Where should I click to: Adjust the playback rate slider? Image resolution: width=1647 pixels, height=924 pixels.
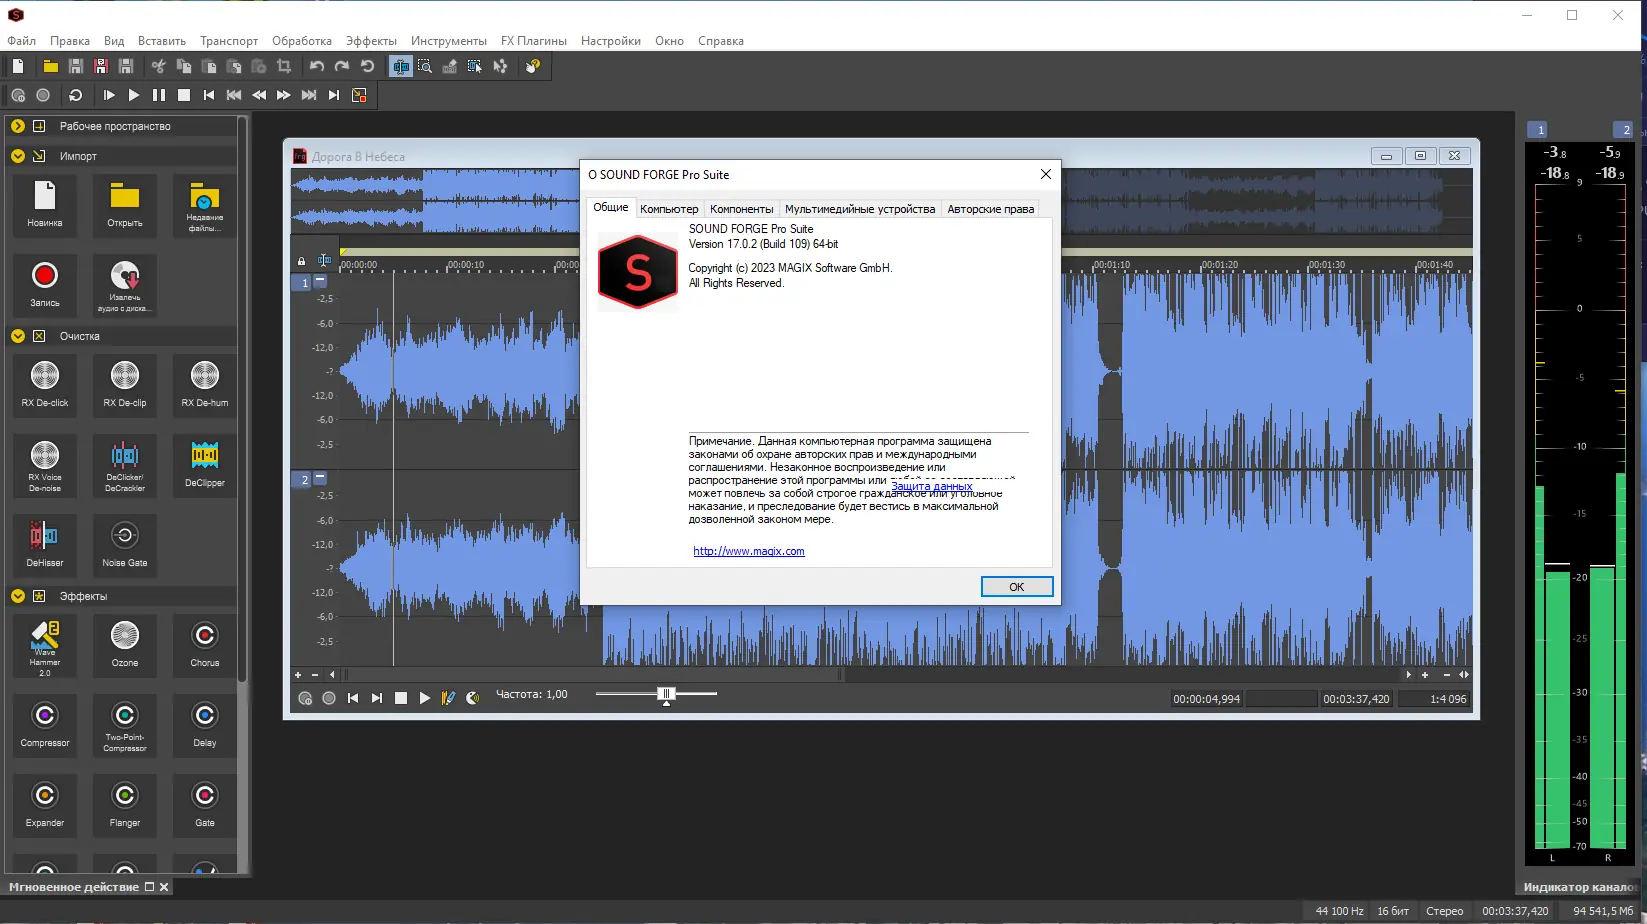click(x=665, y=692)
